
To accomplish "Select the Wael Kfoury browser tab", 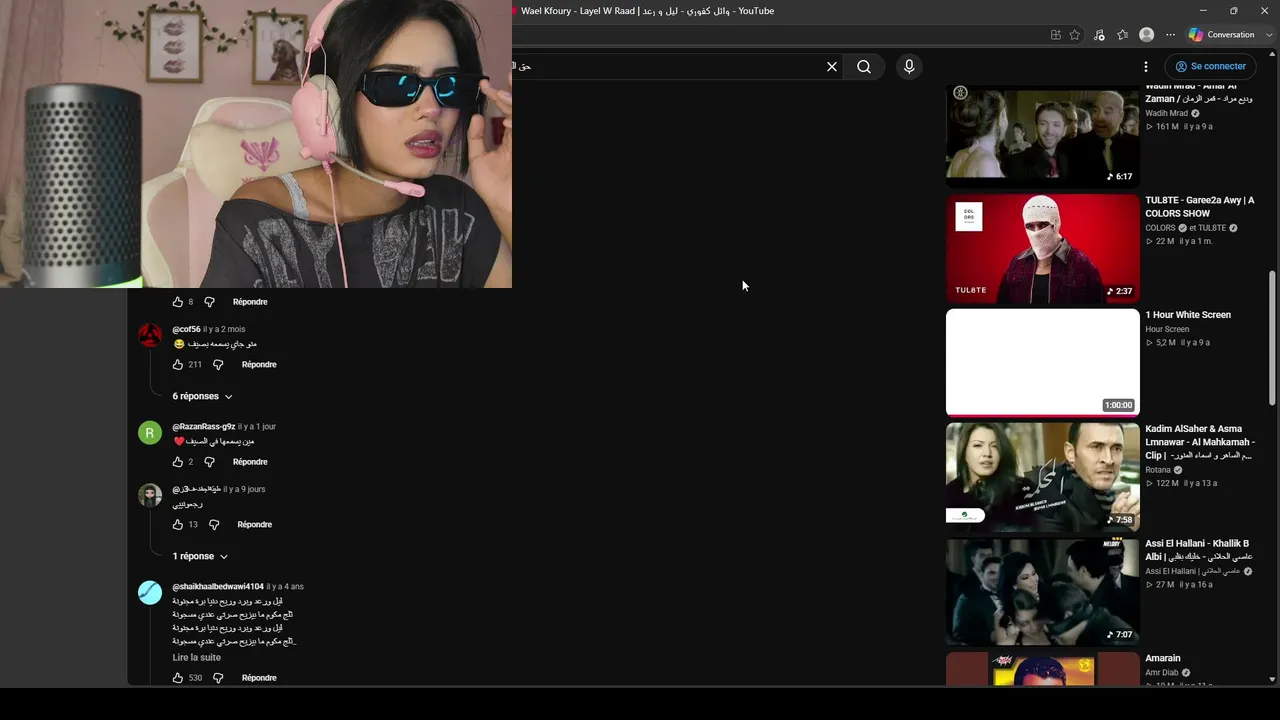I will click(645, 11).
